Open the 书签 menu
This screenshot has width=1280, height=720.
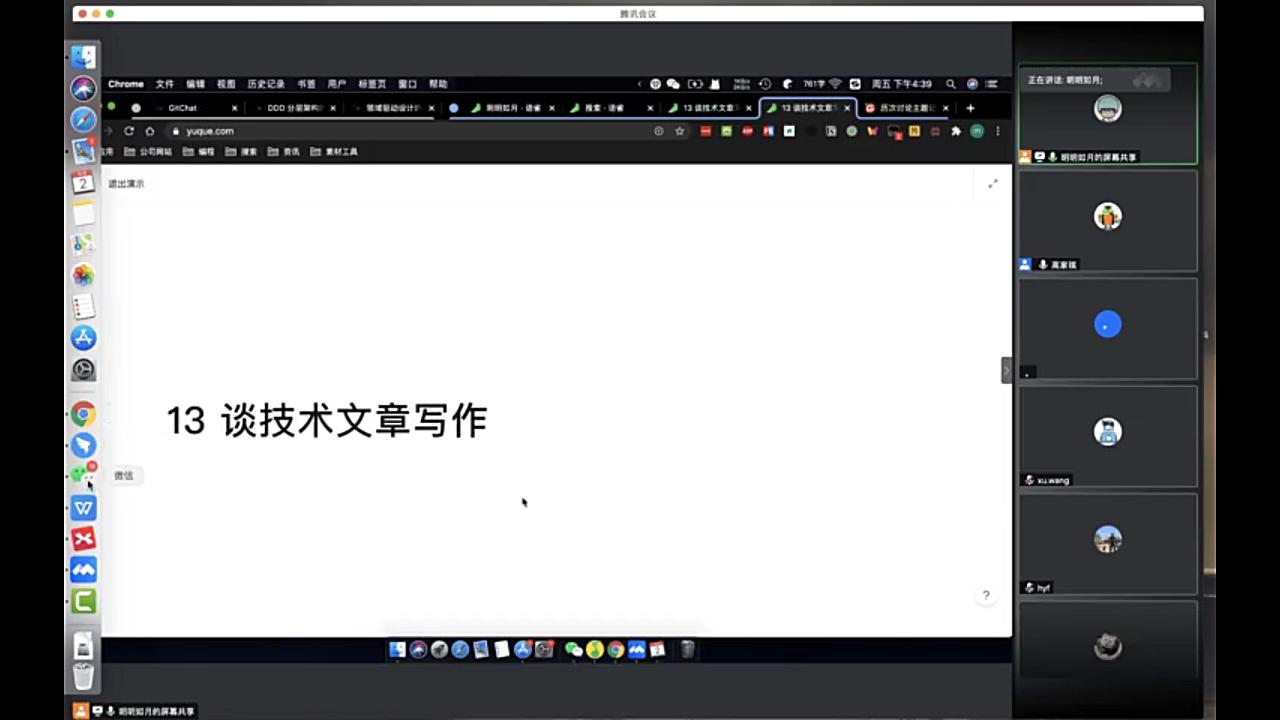pos(306,84)
